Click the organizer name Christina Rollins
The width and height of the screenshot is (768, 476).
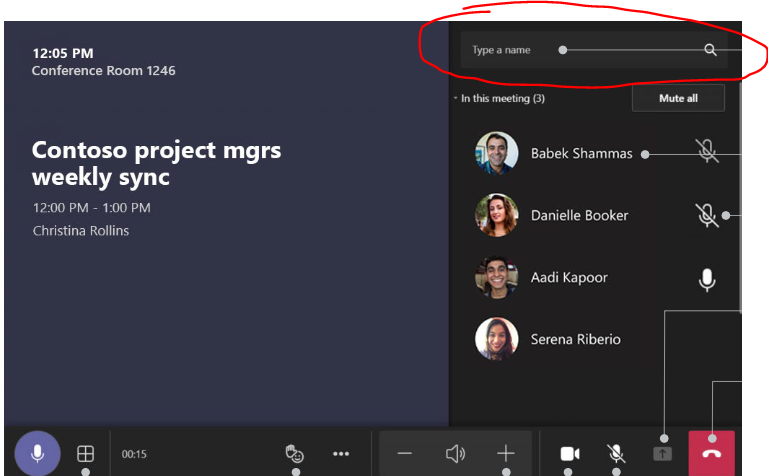tap(81, 231)
